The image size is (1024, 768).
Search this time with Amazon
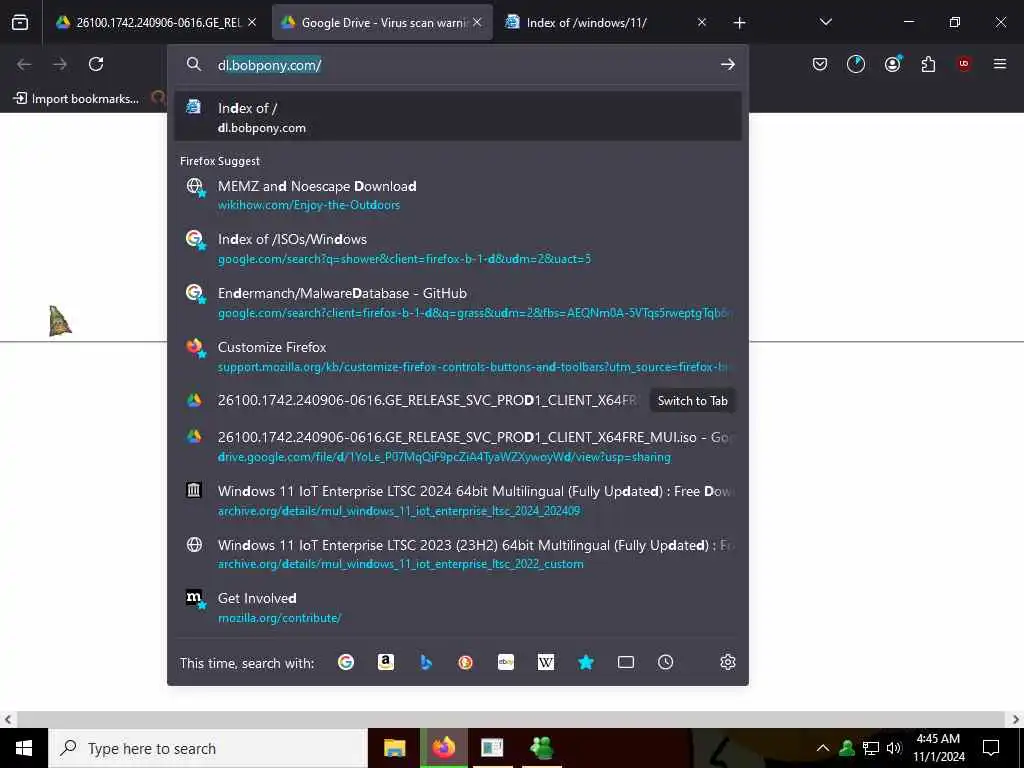pyautogui.click(x=386, y=662)
